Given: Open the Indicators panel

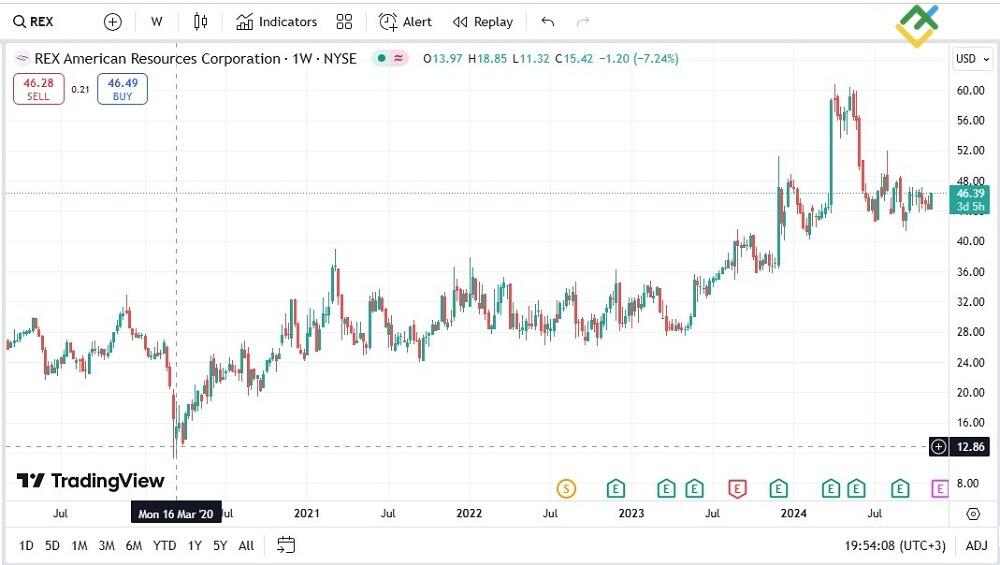Looking at the screenshot, I should (x=276, y=22).
